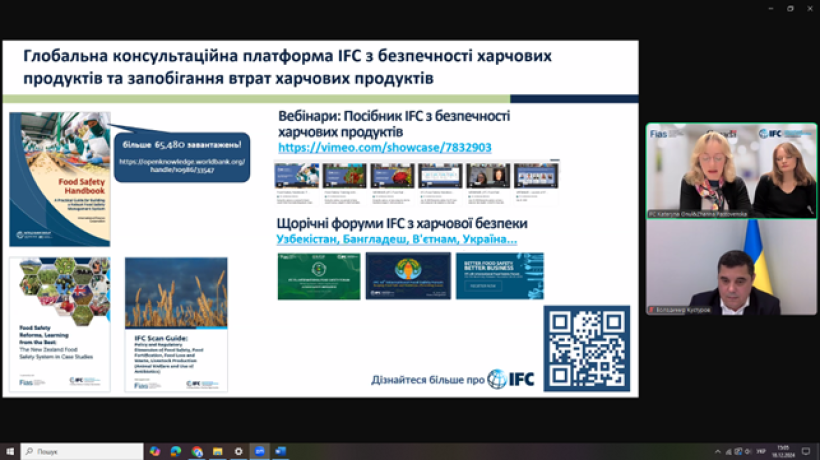Click the 'Дізнайтеся більше про' text
This screenshot has height=460, width=820.
(428, 380)
